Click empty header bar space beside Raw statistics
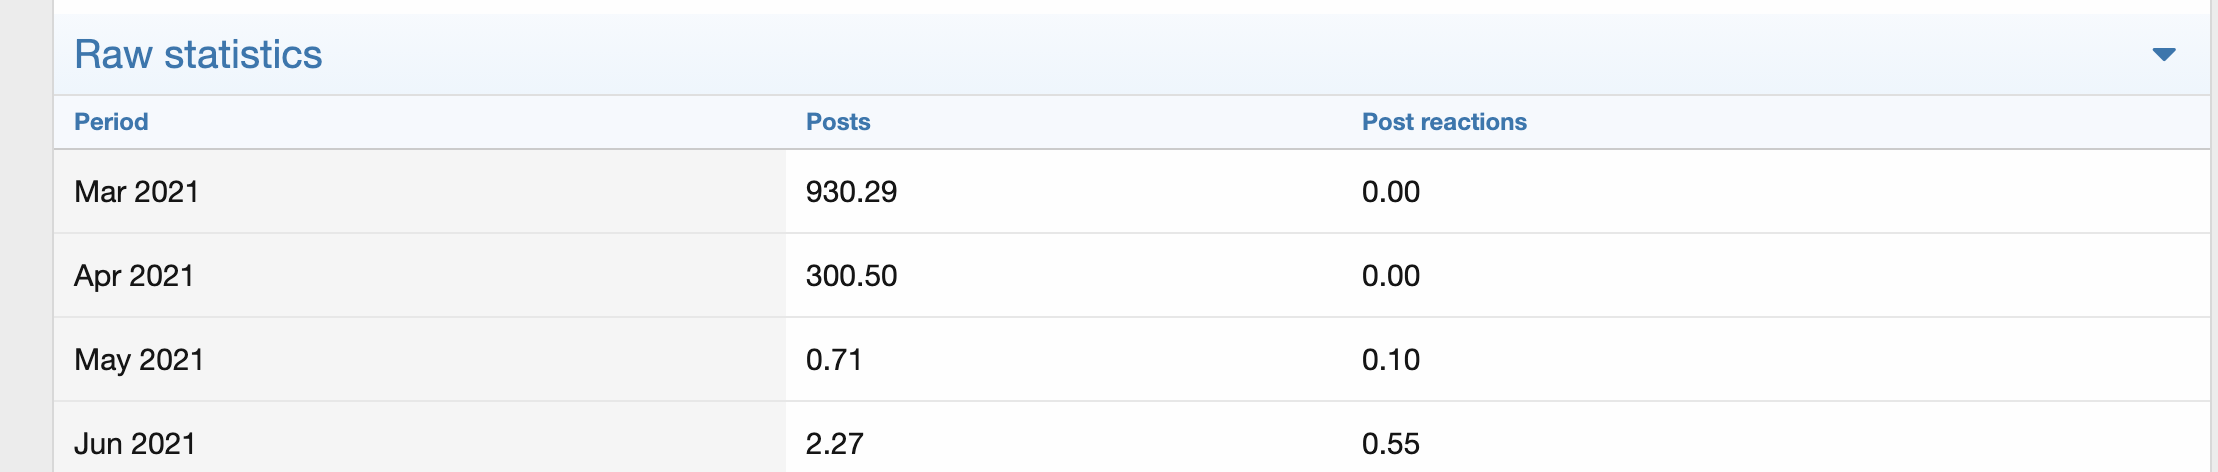Viewport: 2218px width, 472px height. tap(1200, 55)
